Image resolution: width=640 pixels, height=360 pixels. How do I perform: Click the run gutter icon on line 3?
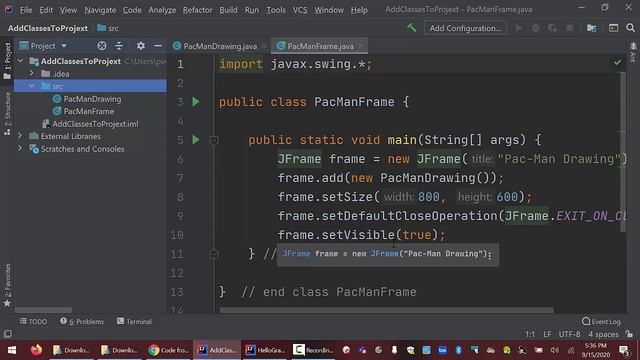[196, 102]
